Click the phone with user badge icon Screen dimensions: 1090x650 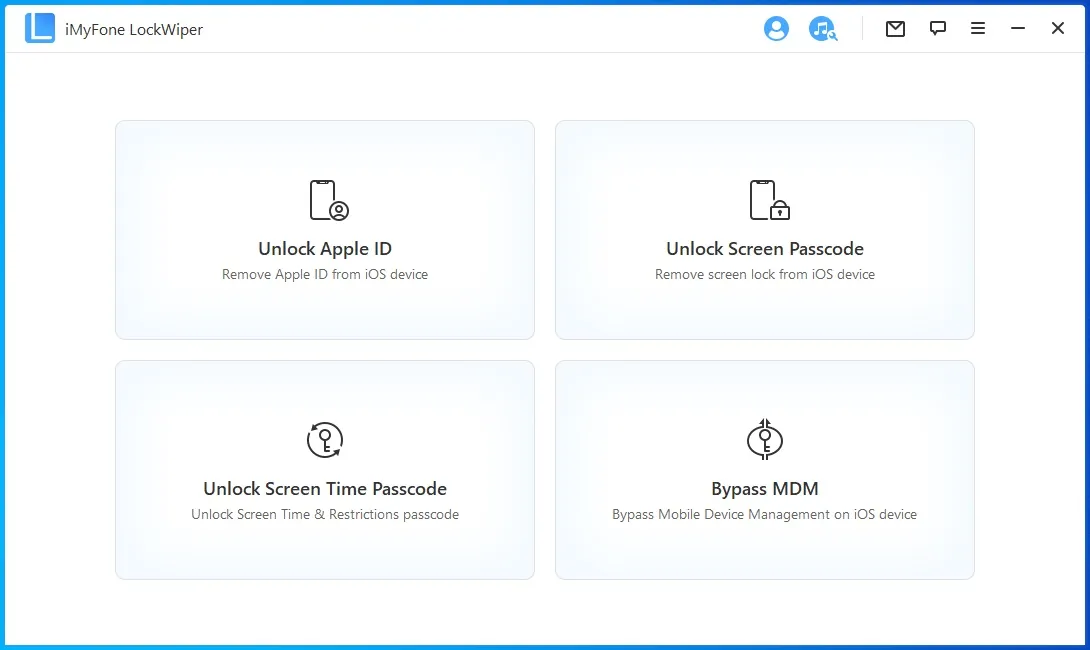pos(329,200)
